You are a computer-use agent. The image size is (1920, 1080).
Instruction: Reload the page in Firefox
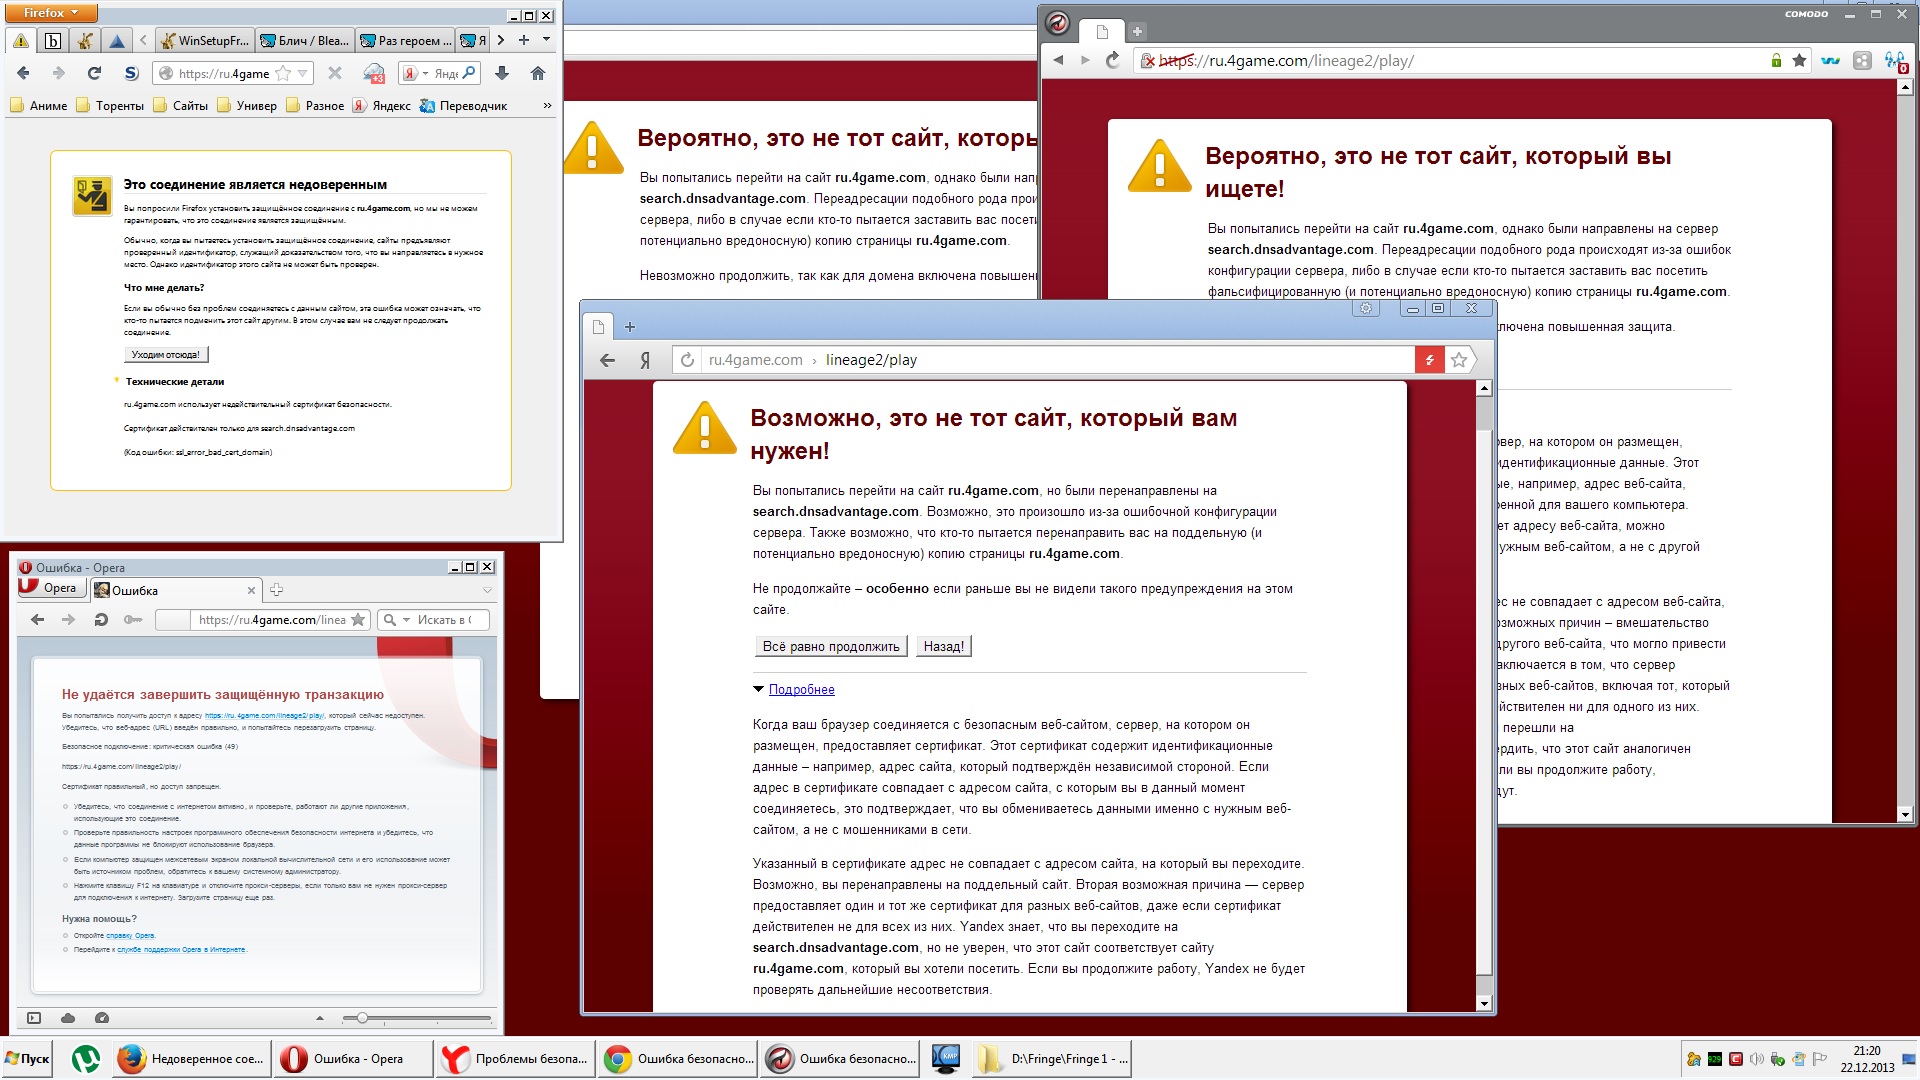94,73
